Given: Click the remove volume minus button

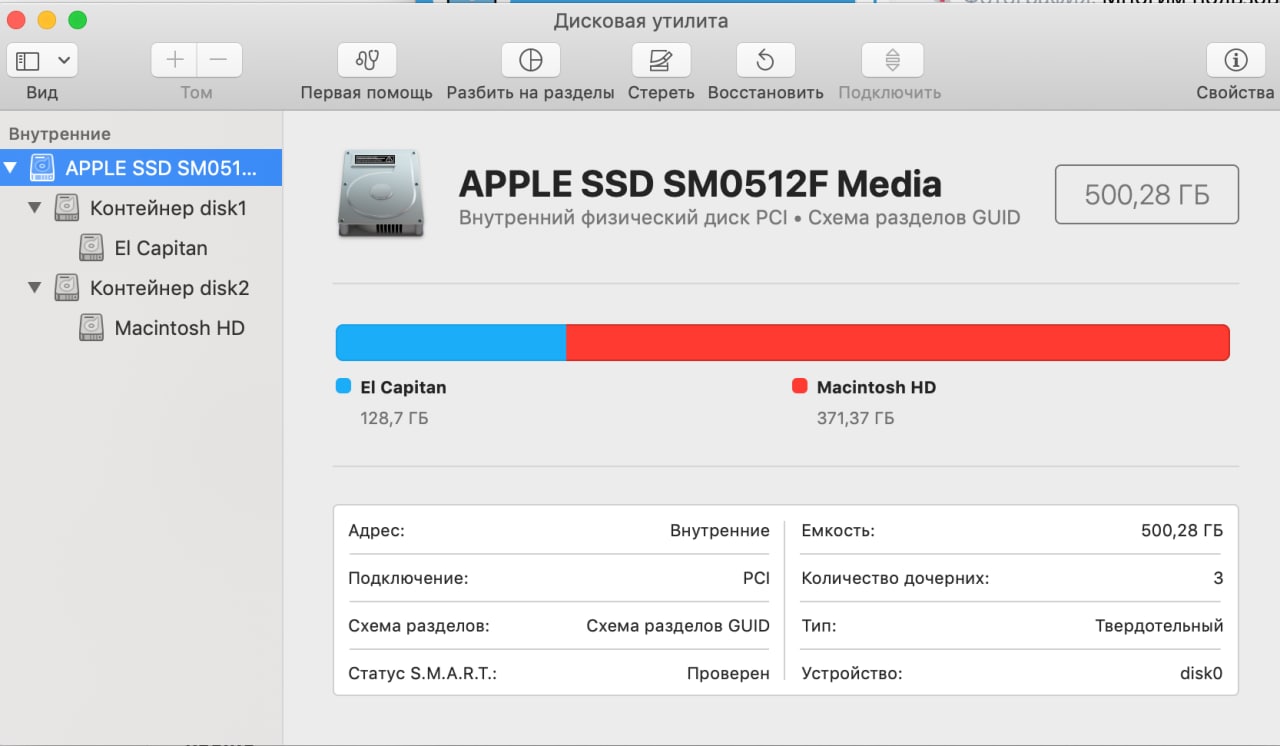Looking at the screenshot, I should 219,60.
